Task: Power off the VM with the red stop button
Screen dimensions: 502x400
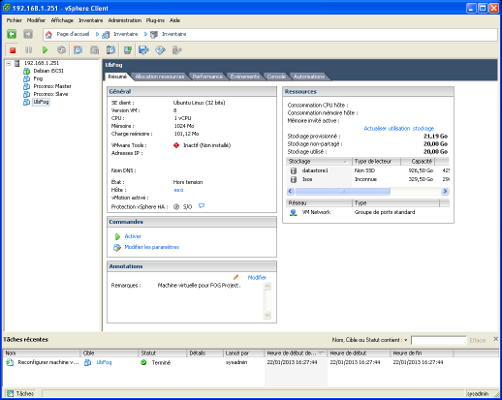Action: pos(13,50)
